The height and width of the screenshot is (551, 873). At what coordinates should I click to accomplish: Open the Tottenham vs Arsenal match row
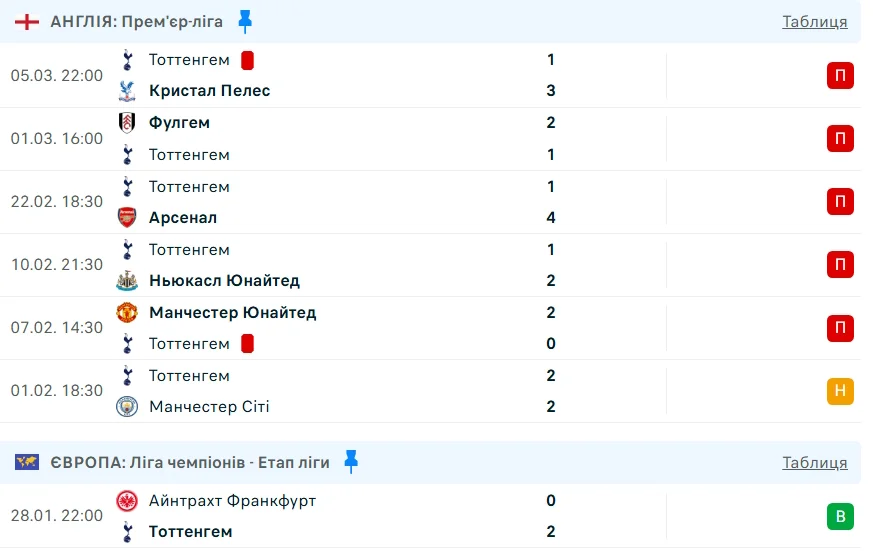(400, 202)
